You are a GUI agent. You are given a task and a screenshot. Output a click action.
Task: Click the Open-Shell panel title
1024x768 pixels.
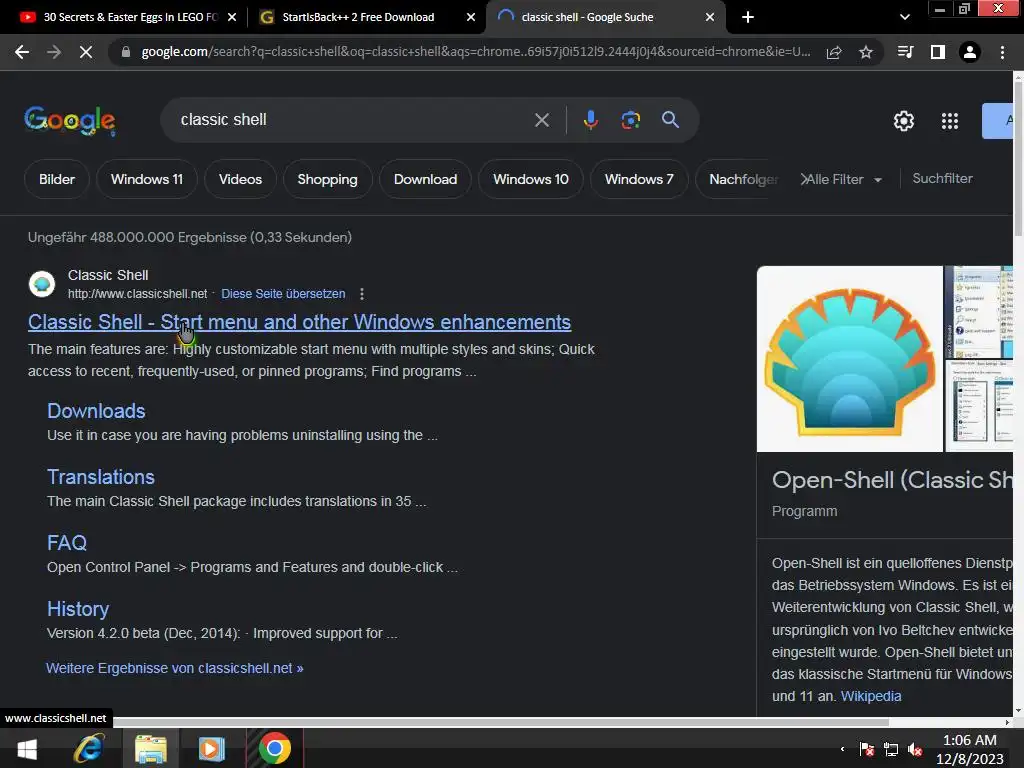click(892, 480)
